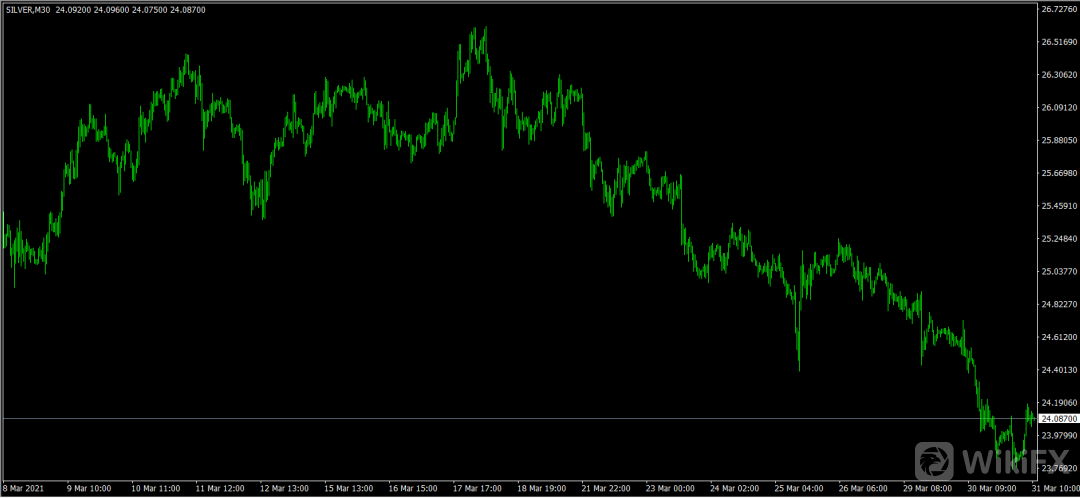The image size is (1080, 498).
Task: Select the 25 Mar 04:00 time label
Action: pyautogui.click(x=798, y=489)
